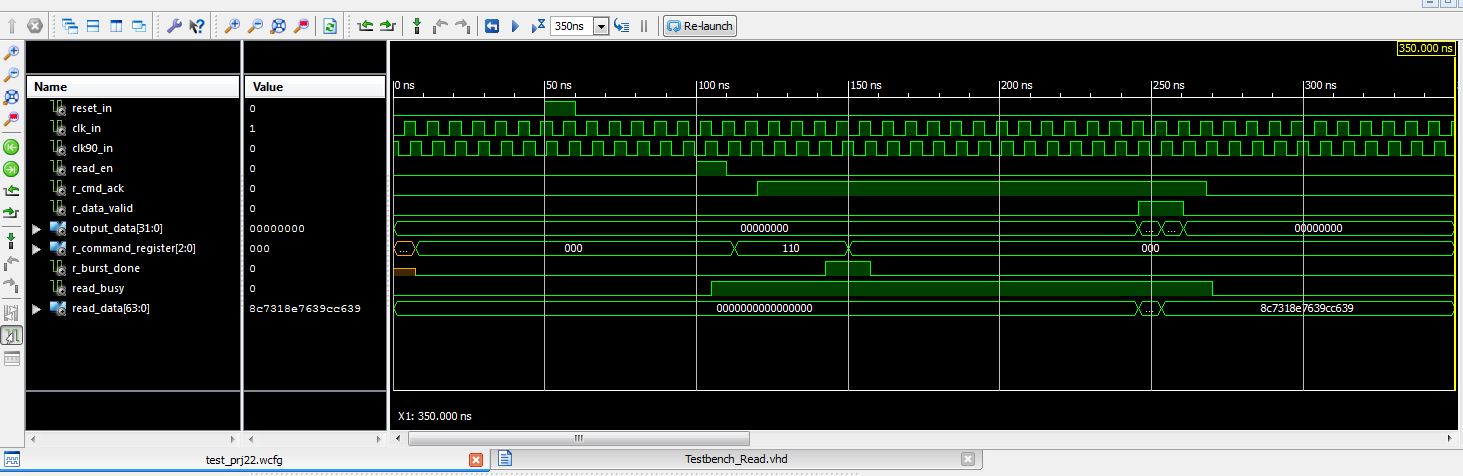Click the Value column header

click(x=315, y=87)
